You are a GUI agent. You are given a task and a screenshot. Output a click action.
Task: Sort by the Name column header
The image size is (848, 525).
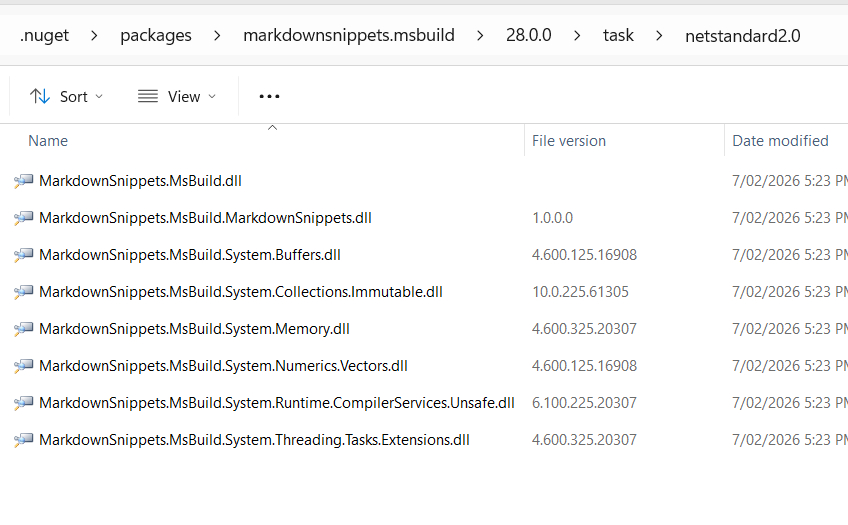click(48, 141)
